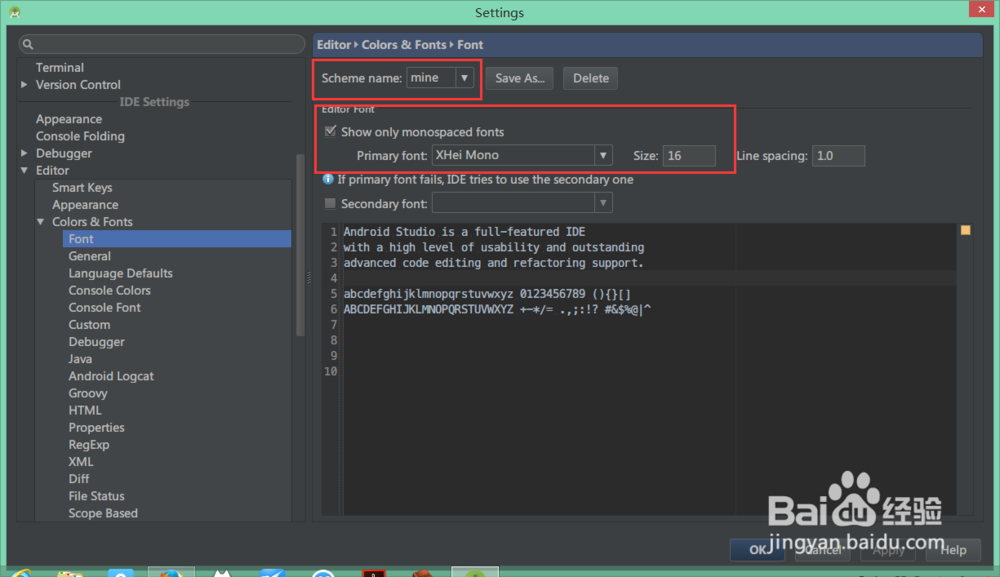1000x577 pixels.
Task: Select Terminal in the settings tree
Action: click(x=59, y=67)
